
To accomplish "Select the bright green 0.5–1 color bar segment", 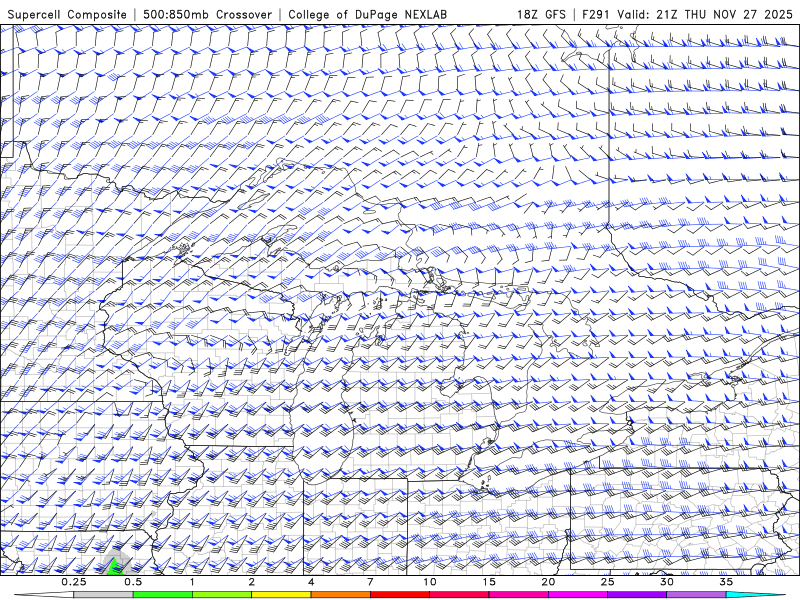I will pos(163,595).
